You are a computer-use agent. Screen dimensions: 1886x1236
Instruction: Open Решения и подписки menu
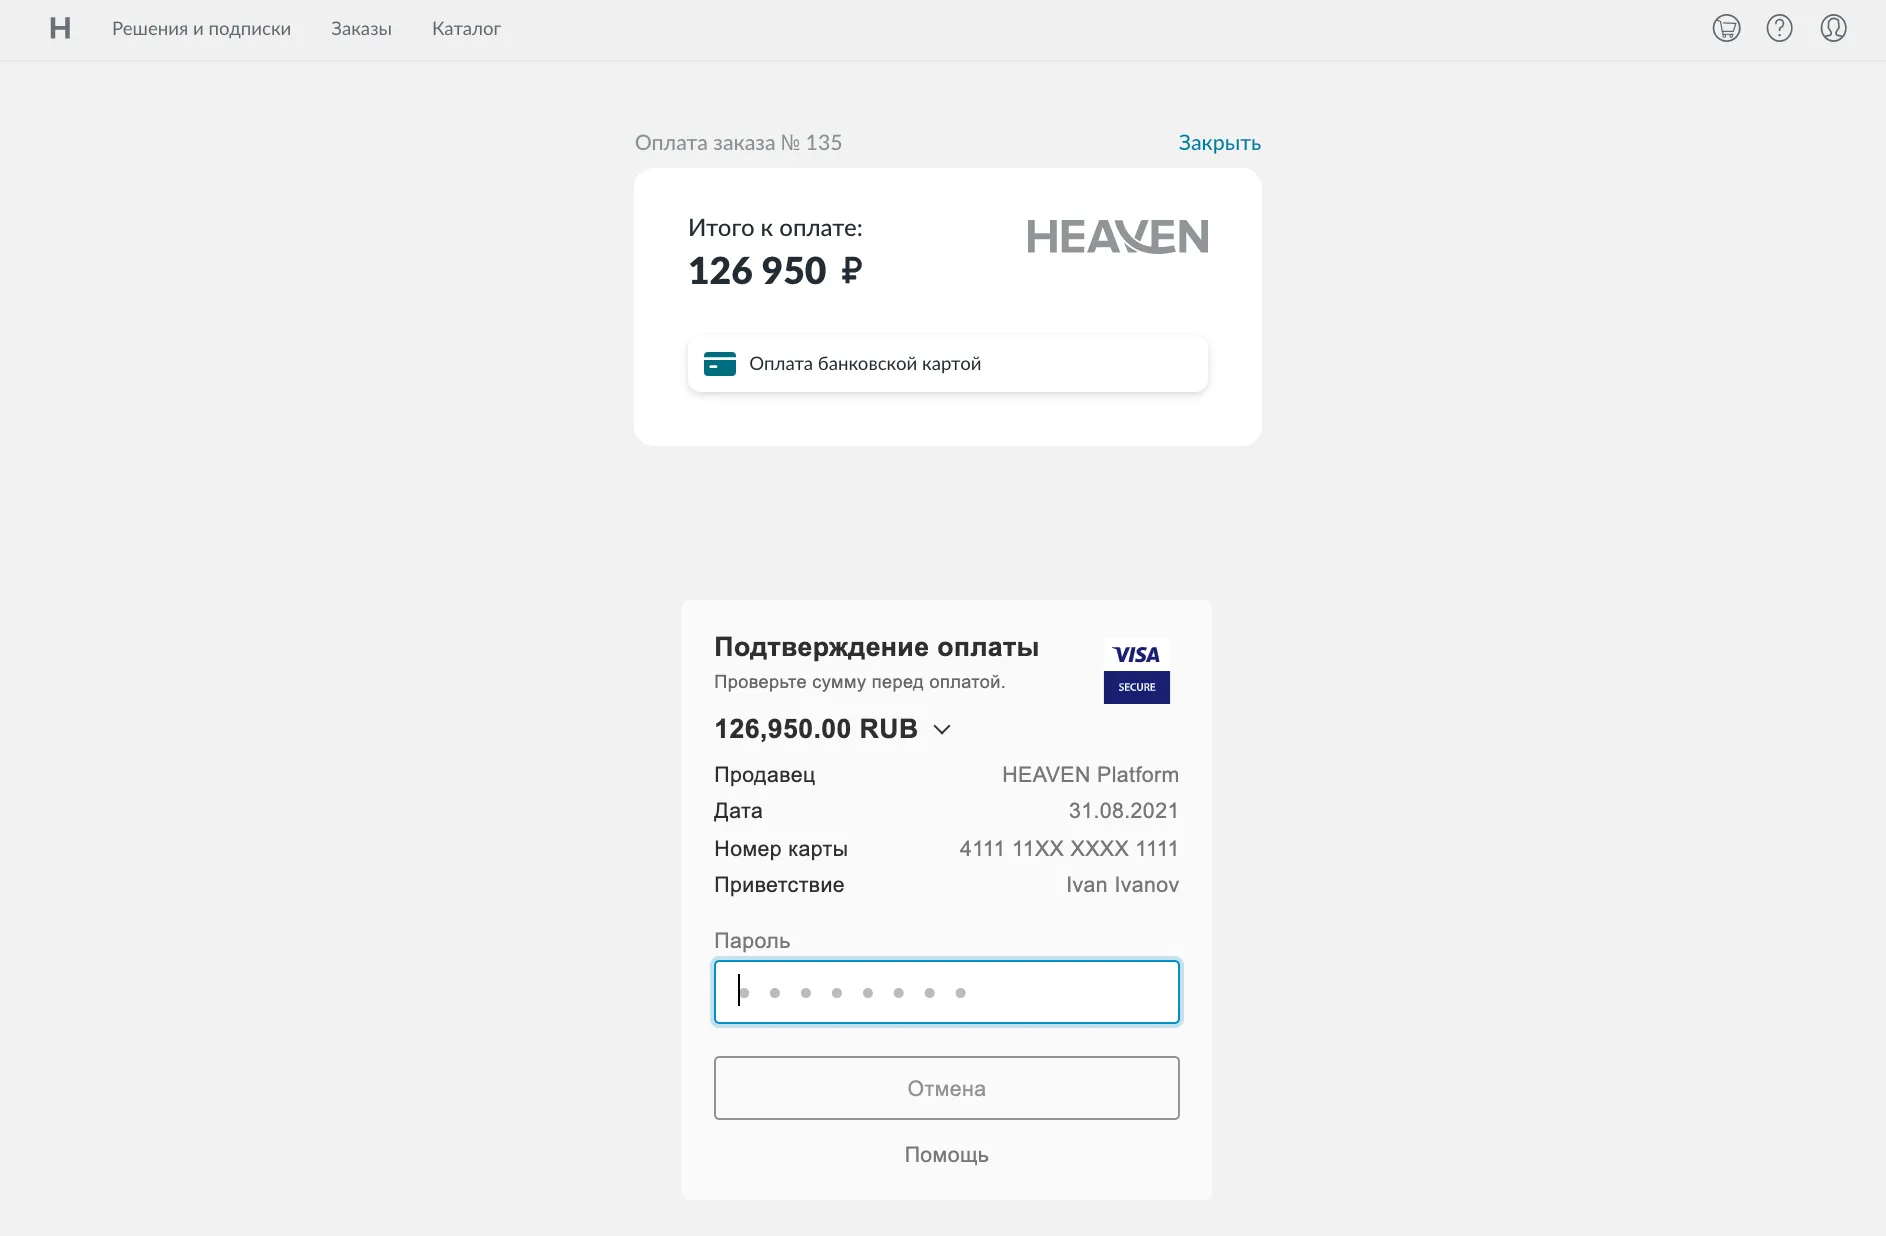(201, 29)
